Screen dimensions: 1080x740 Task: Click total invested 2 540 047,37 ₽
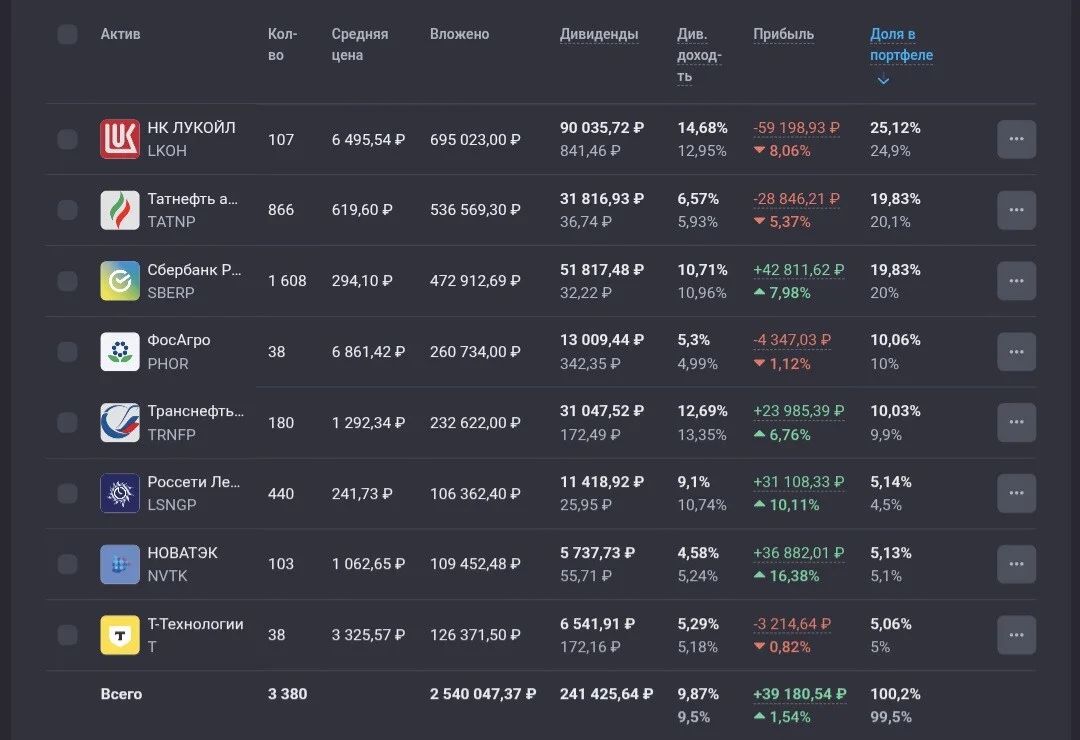point(483,695)
